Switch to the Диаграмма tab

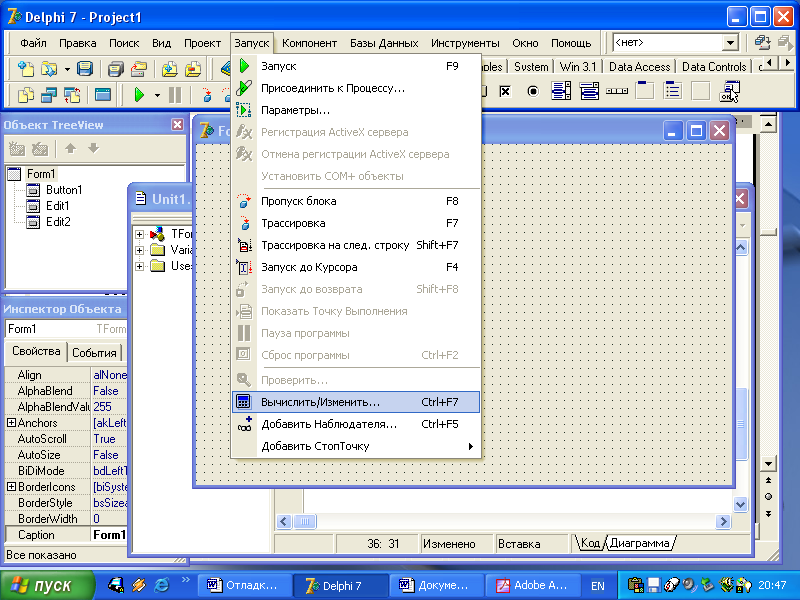click(639, 543)
